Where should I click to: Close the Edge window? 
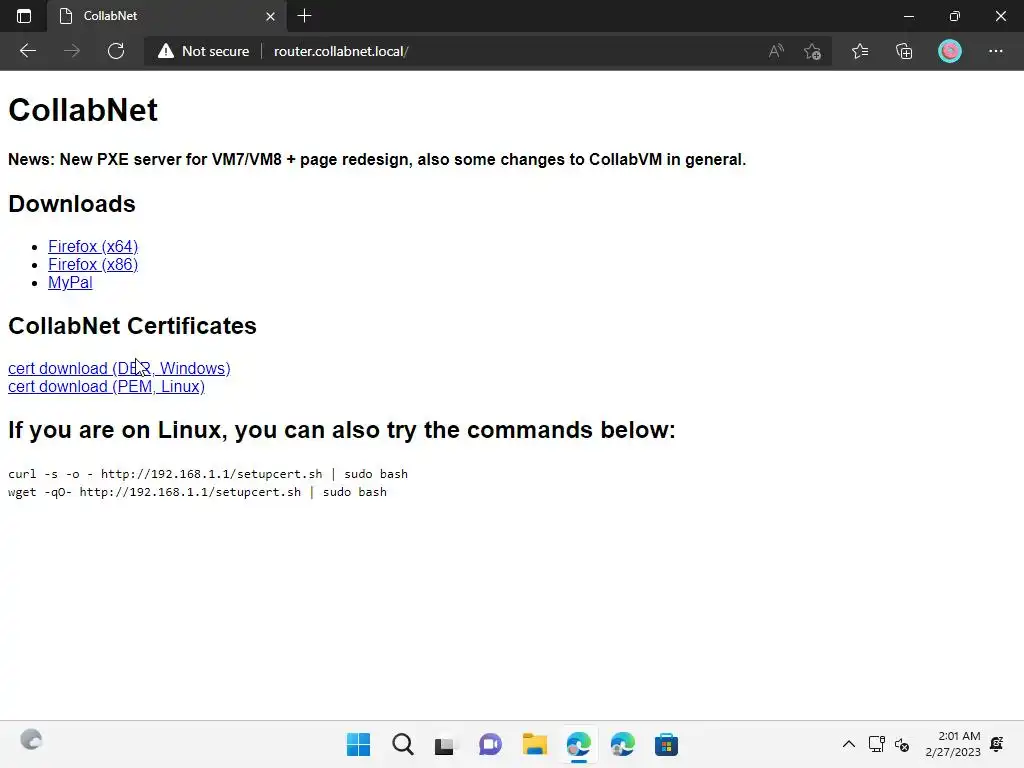tap(1000, 16)
